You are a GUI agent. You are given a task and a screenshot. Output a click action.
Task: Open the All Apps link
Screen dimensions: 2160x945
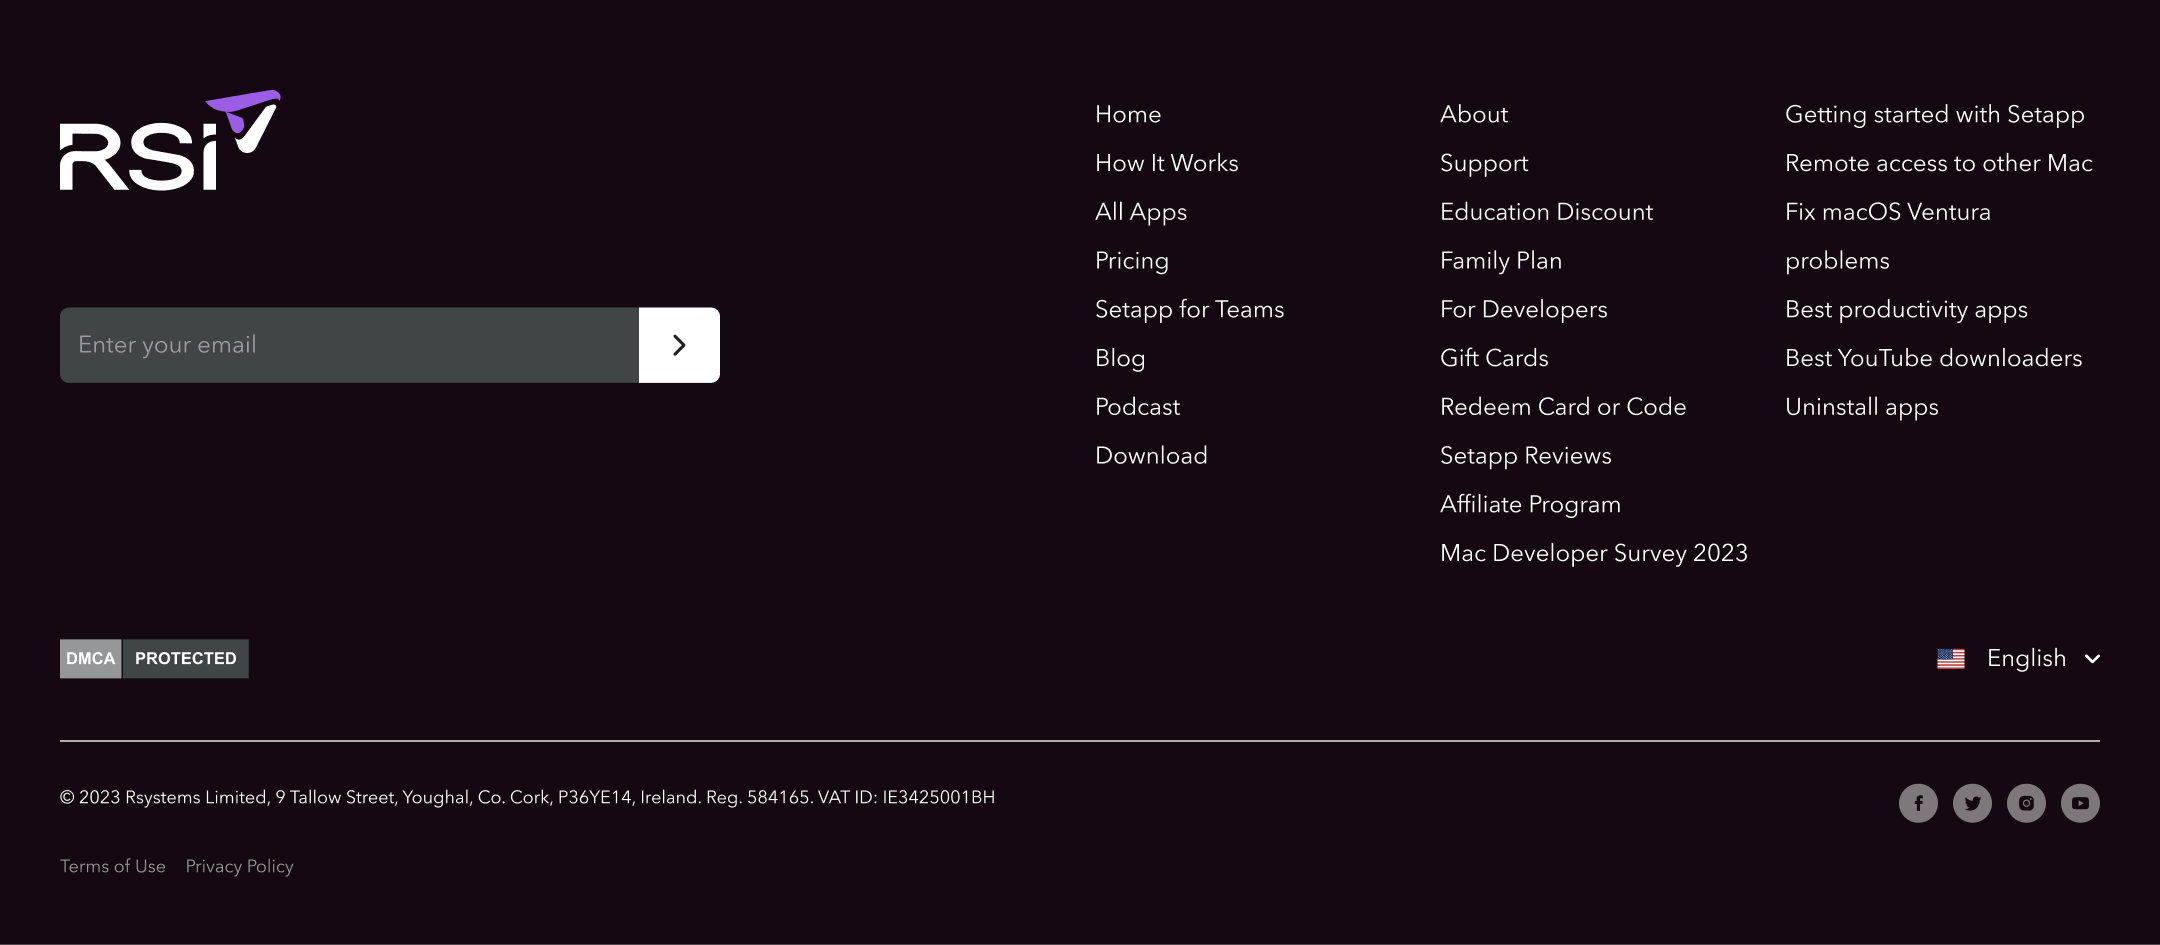[1140, 212]
